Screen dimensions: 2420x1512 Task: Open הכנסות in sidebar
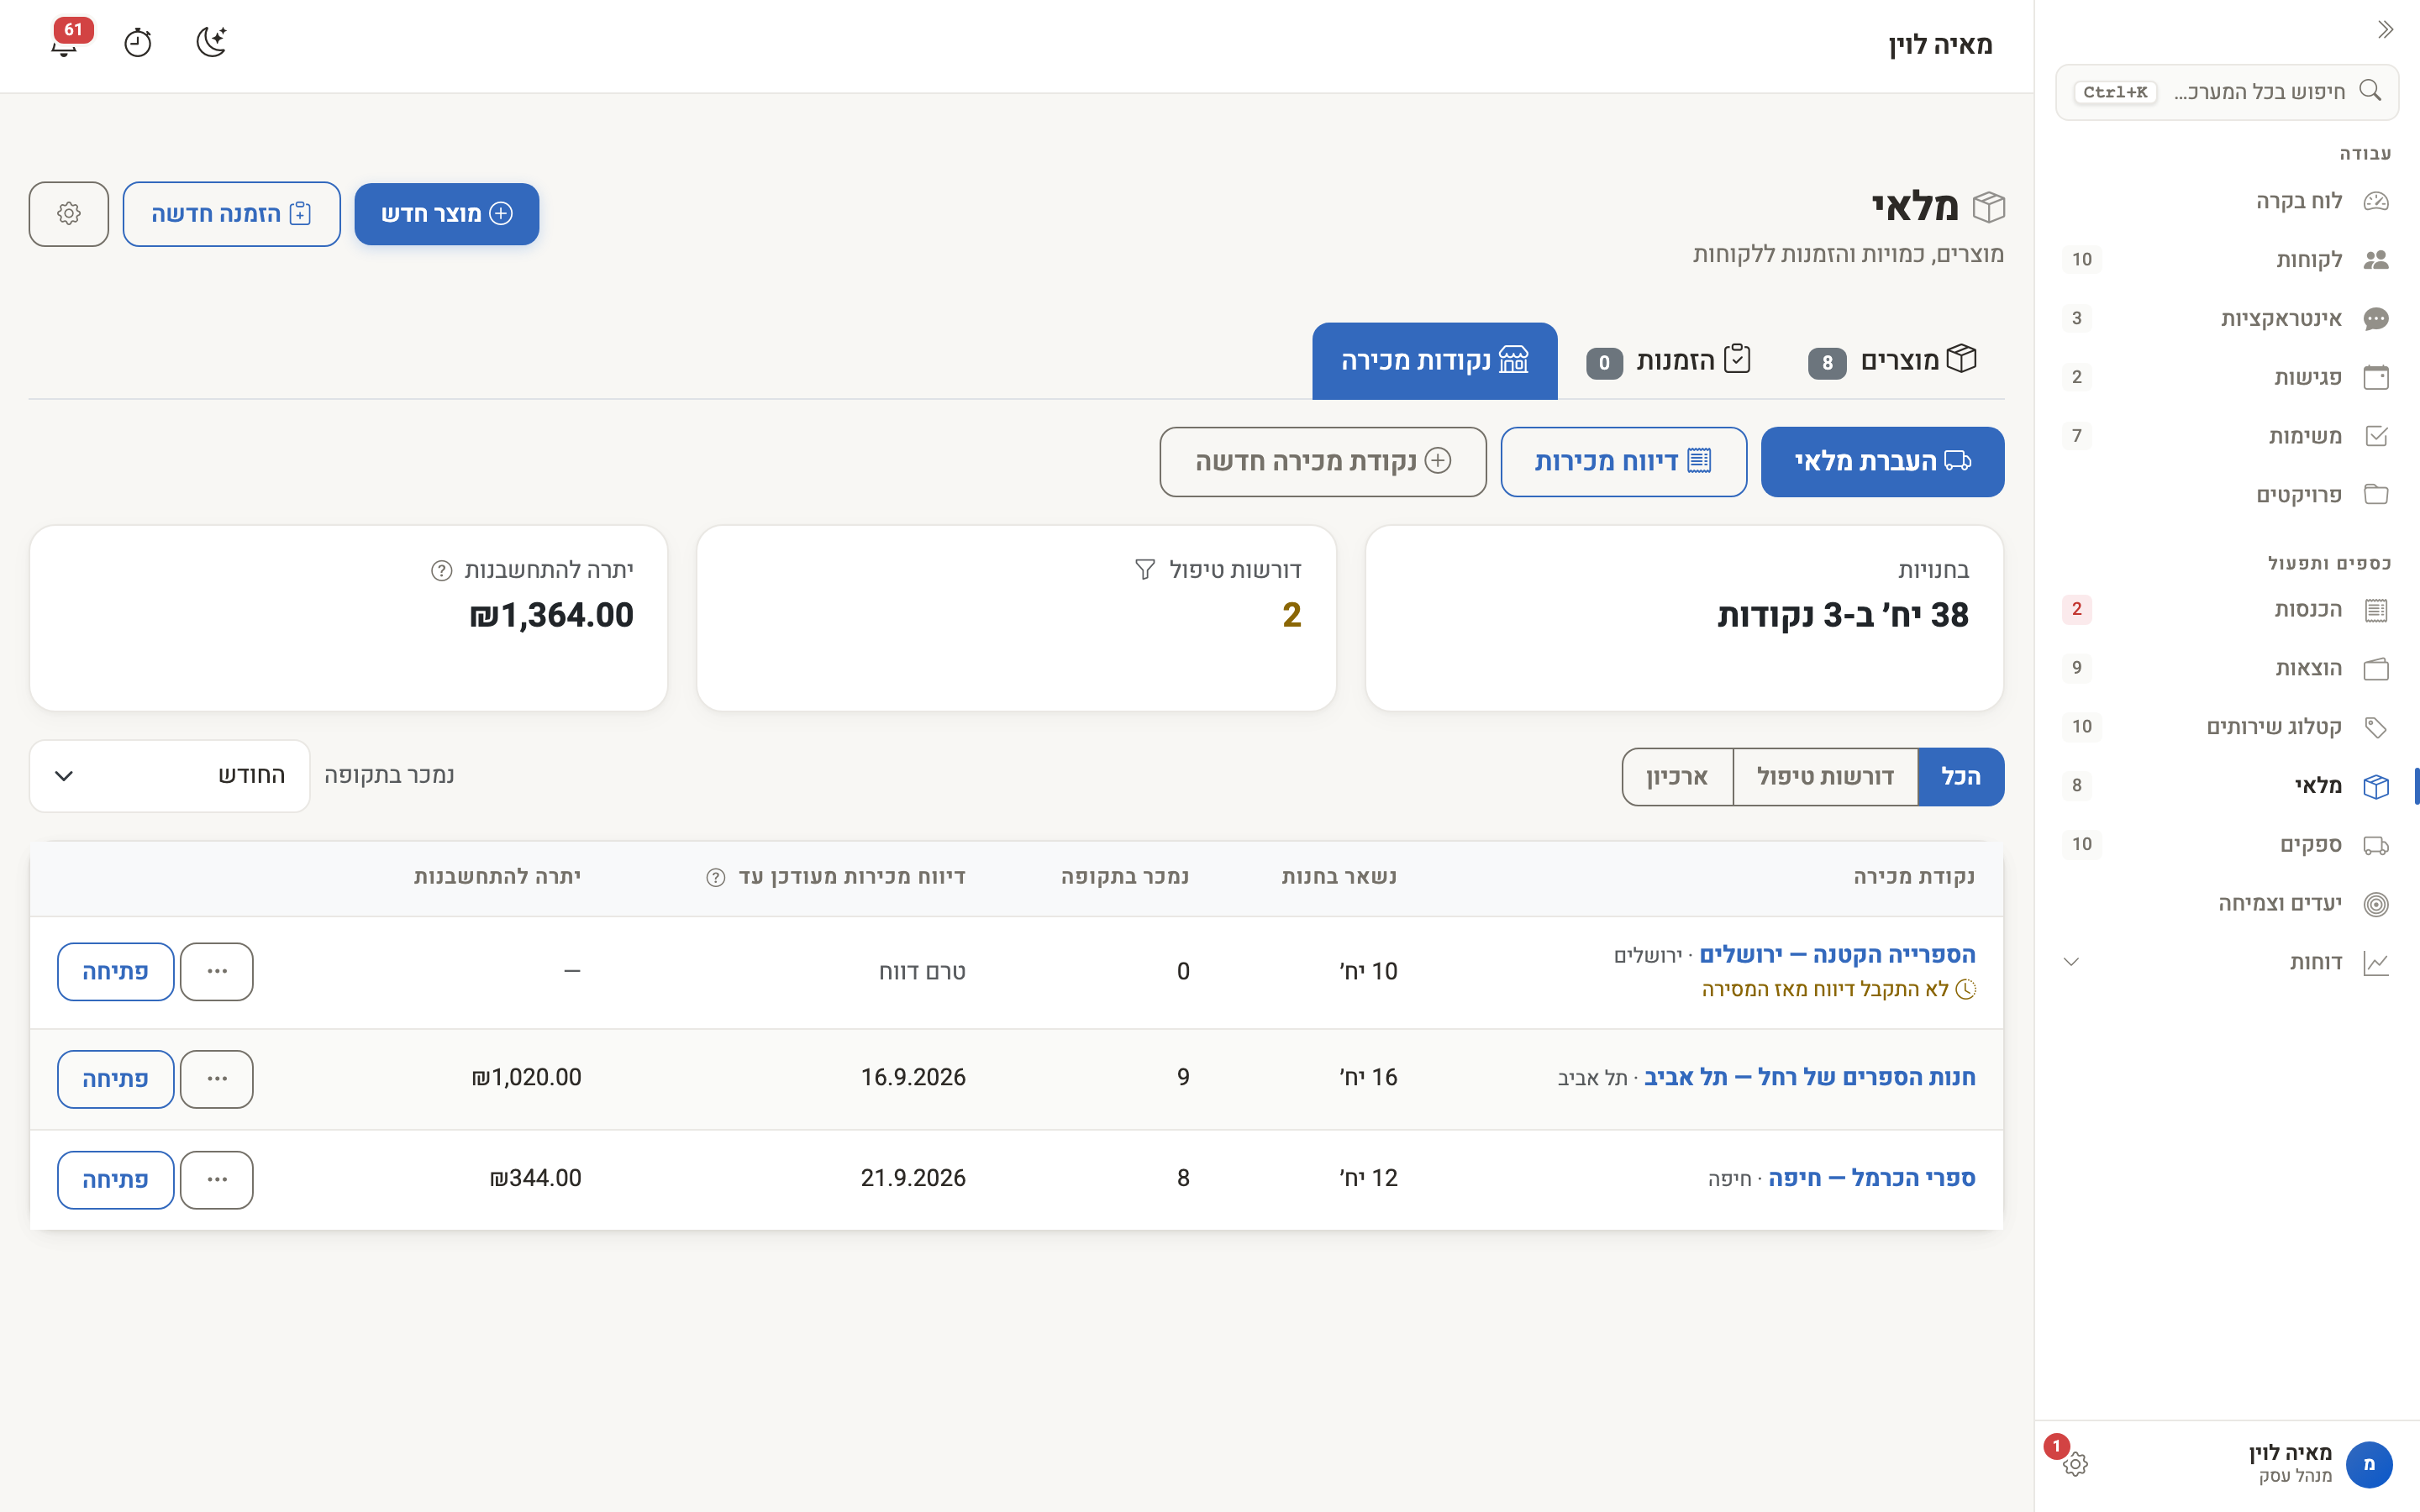pyautogui.click(x=2227, y=609)
